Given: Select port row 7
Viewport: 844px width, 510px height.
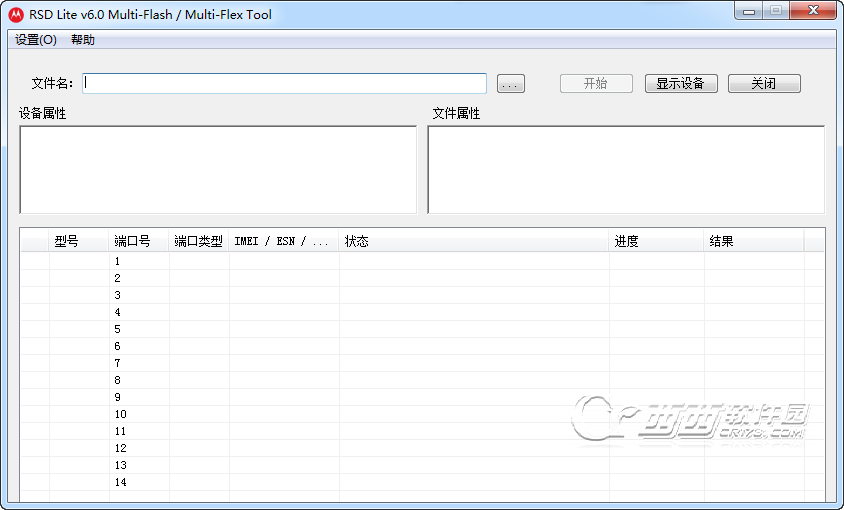Looking at the screenshot, I should pos(422,363).
